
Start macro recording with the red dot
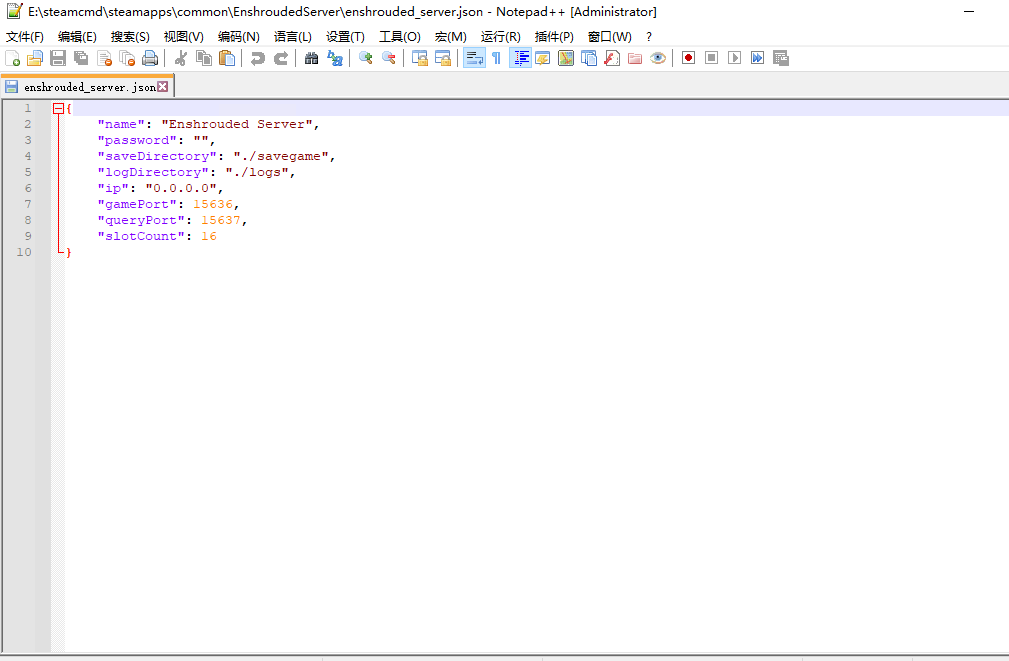[x=688, y=58]
